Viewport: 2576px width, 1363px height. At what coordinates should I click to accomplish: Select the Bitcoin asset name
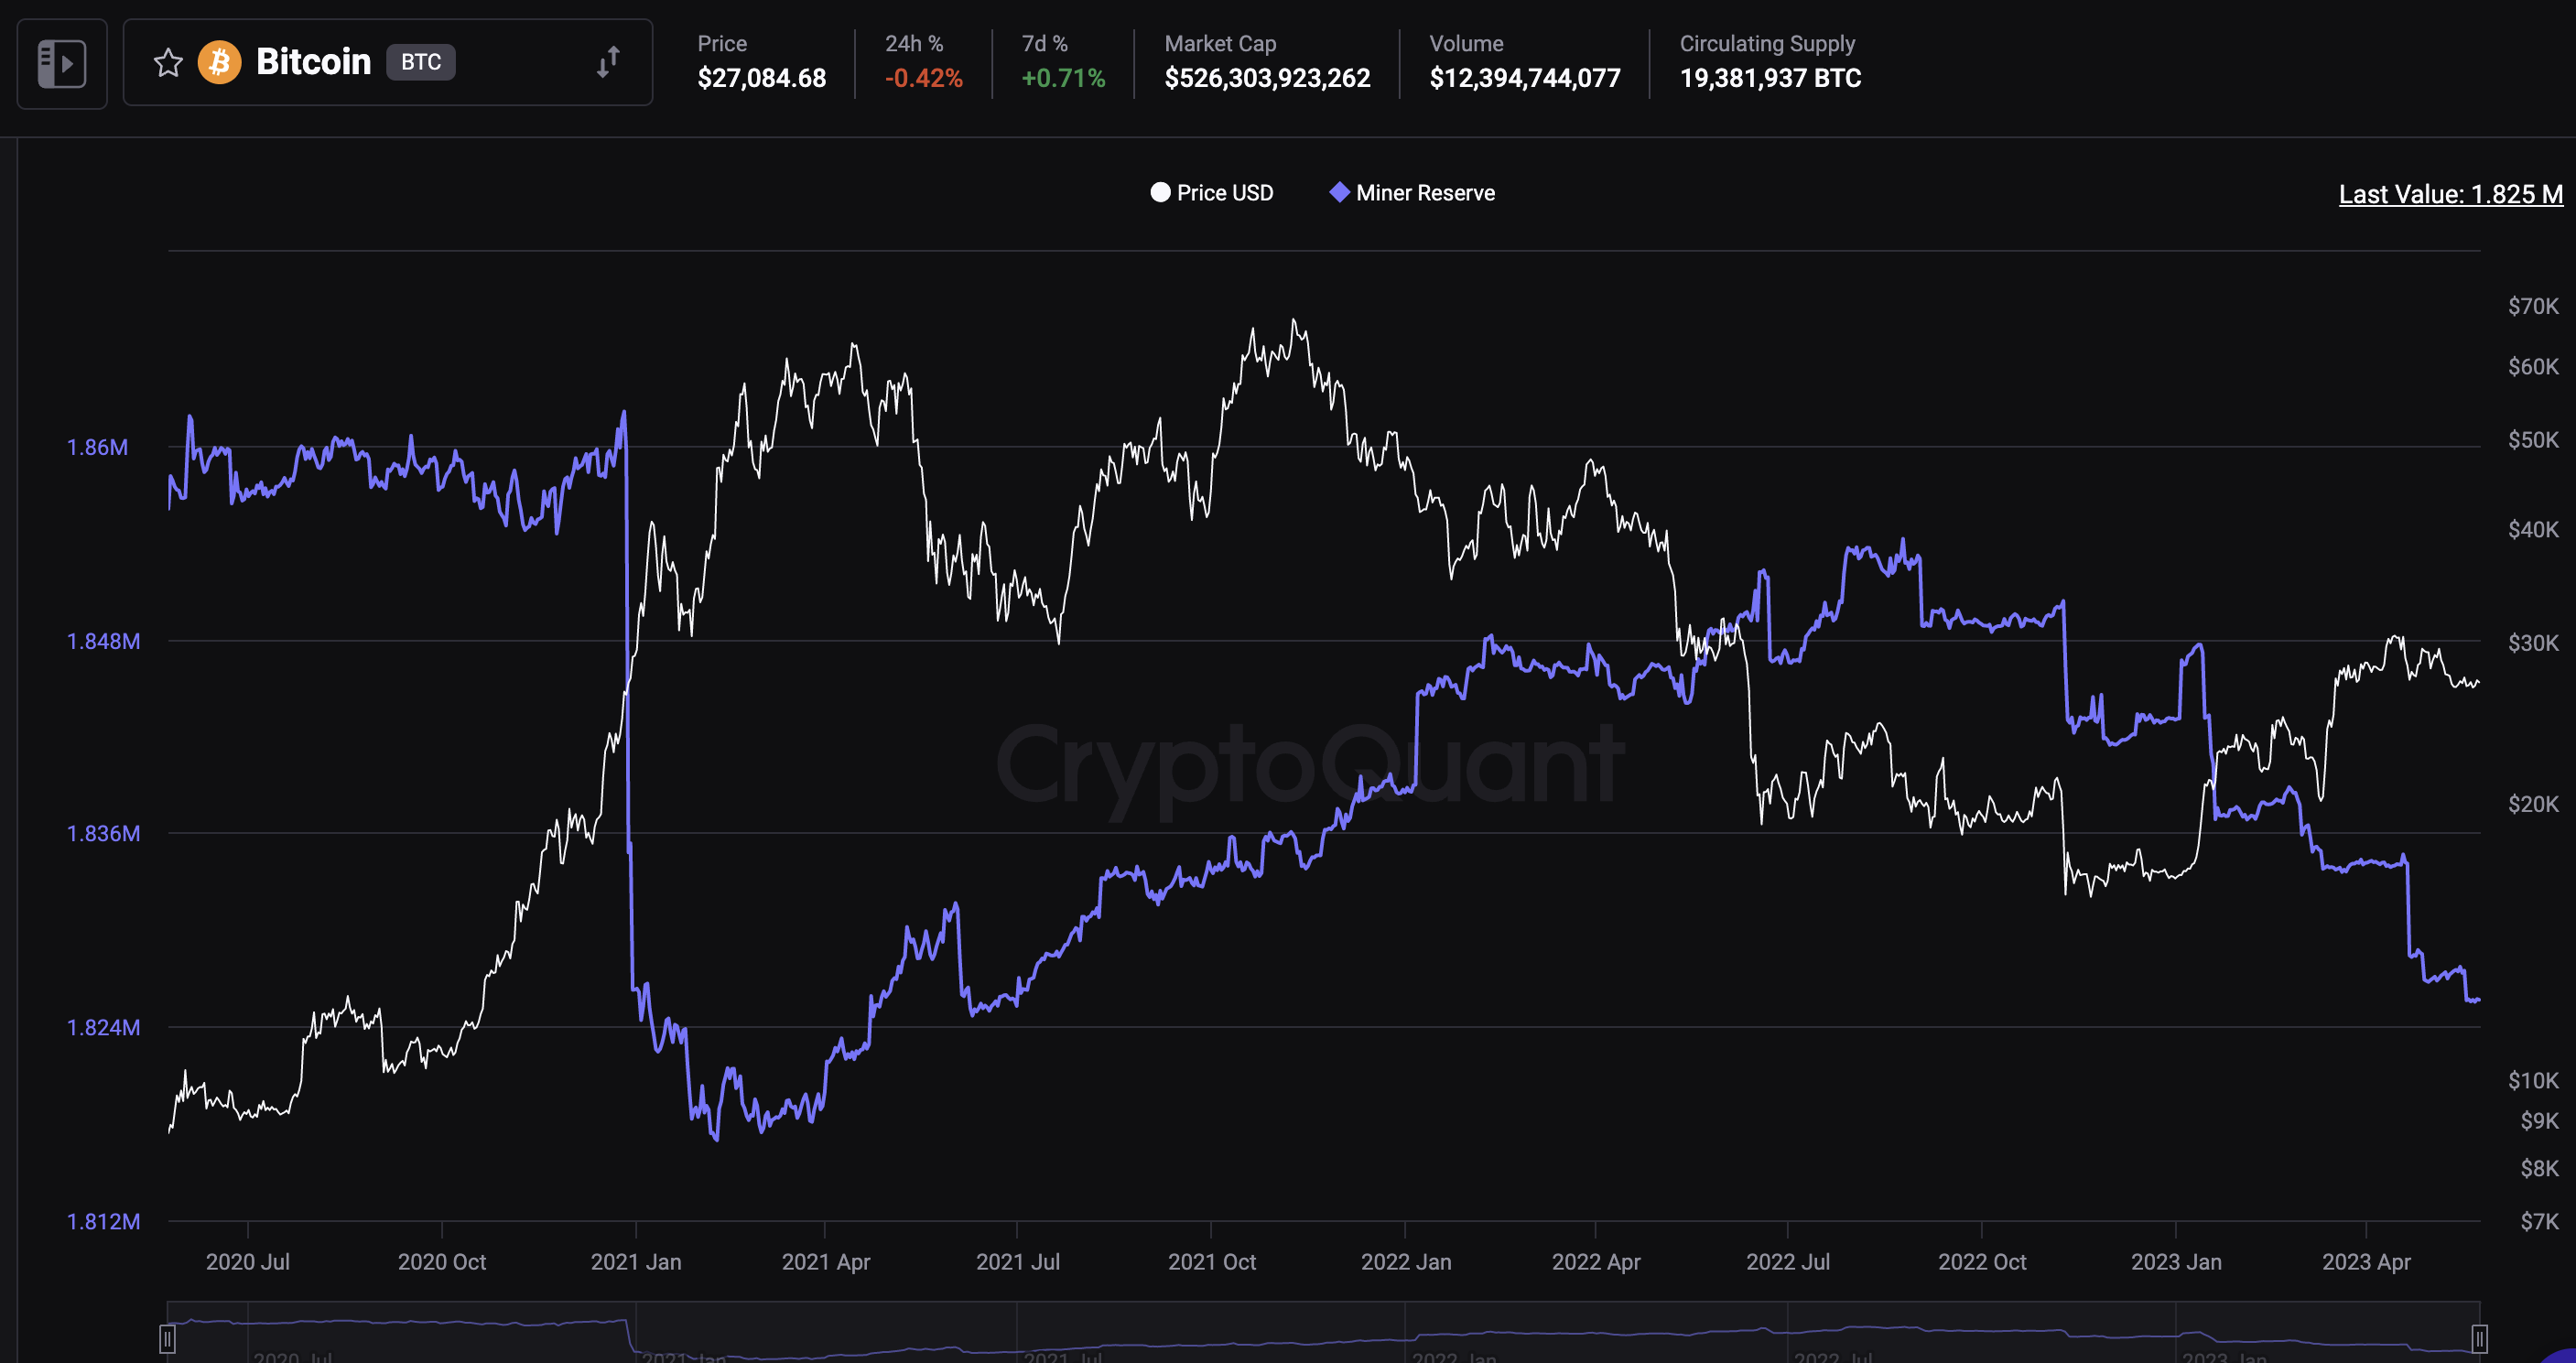(x=313, y=62)
